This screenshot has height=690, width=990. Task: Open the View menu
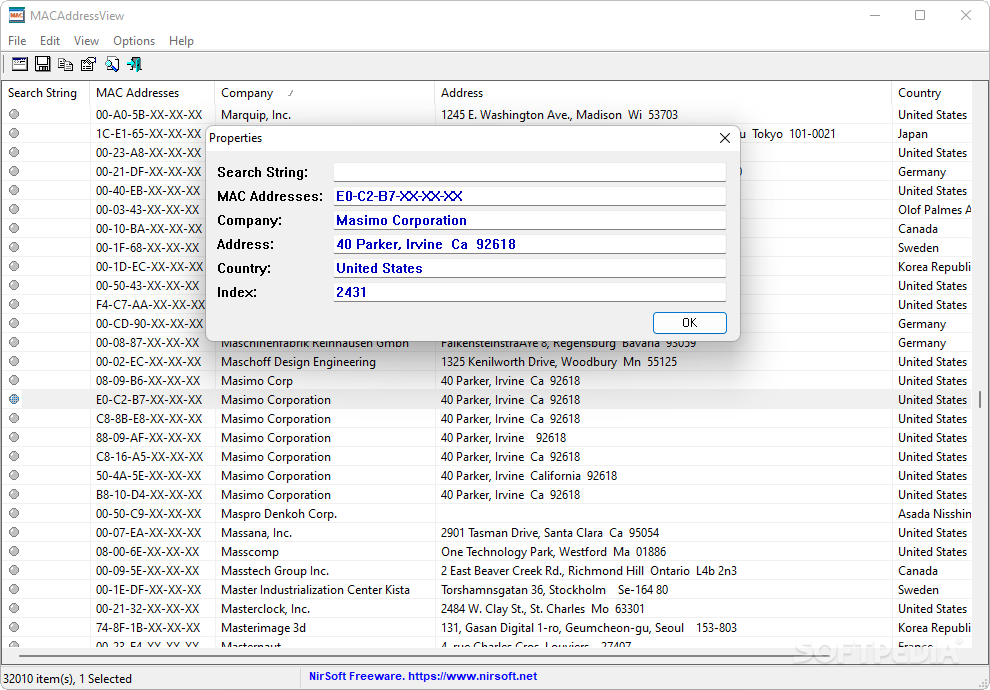pyautogui.click(x=86, y=40)
